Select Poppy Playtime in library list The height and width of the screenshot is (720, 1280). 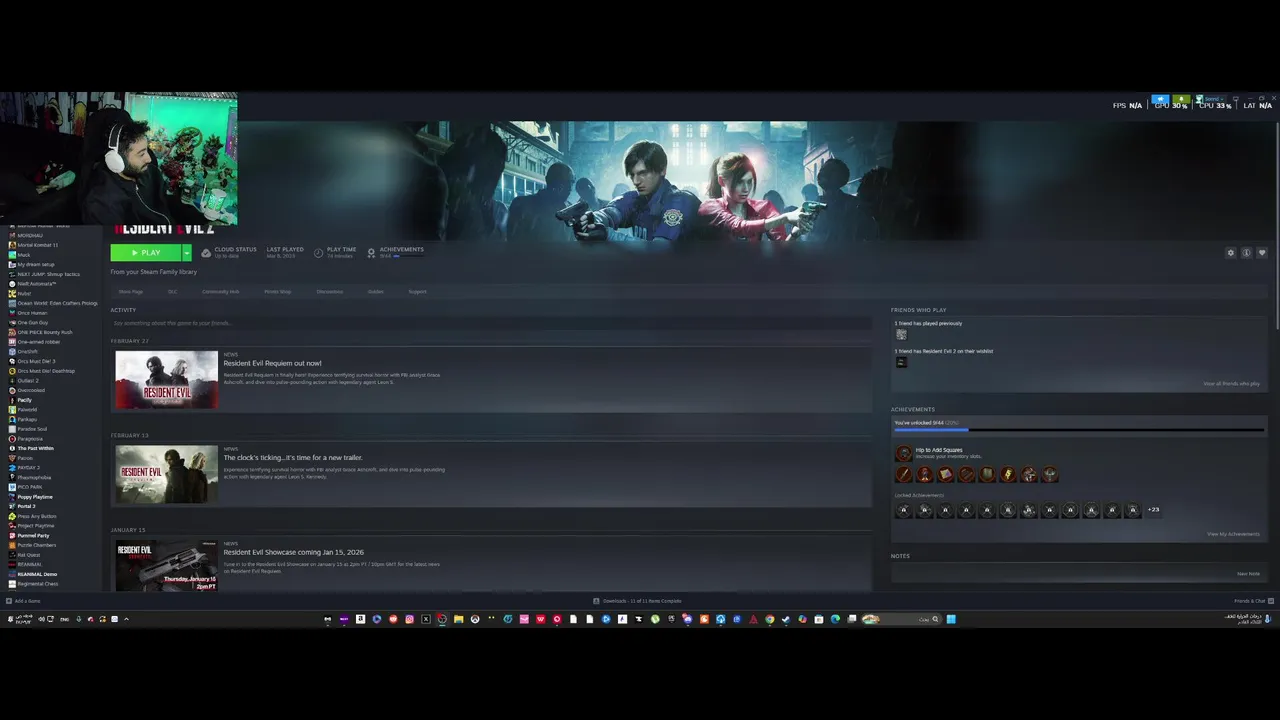(35, 497)
